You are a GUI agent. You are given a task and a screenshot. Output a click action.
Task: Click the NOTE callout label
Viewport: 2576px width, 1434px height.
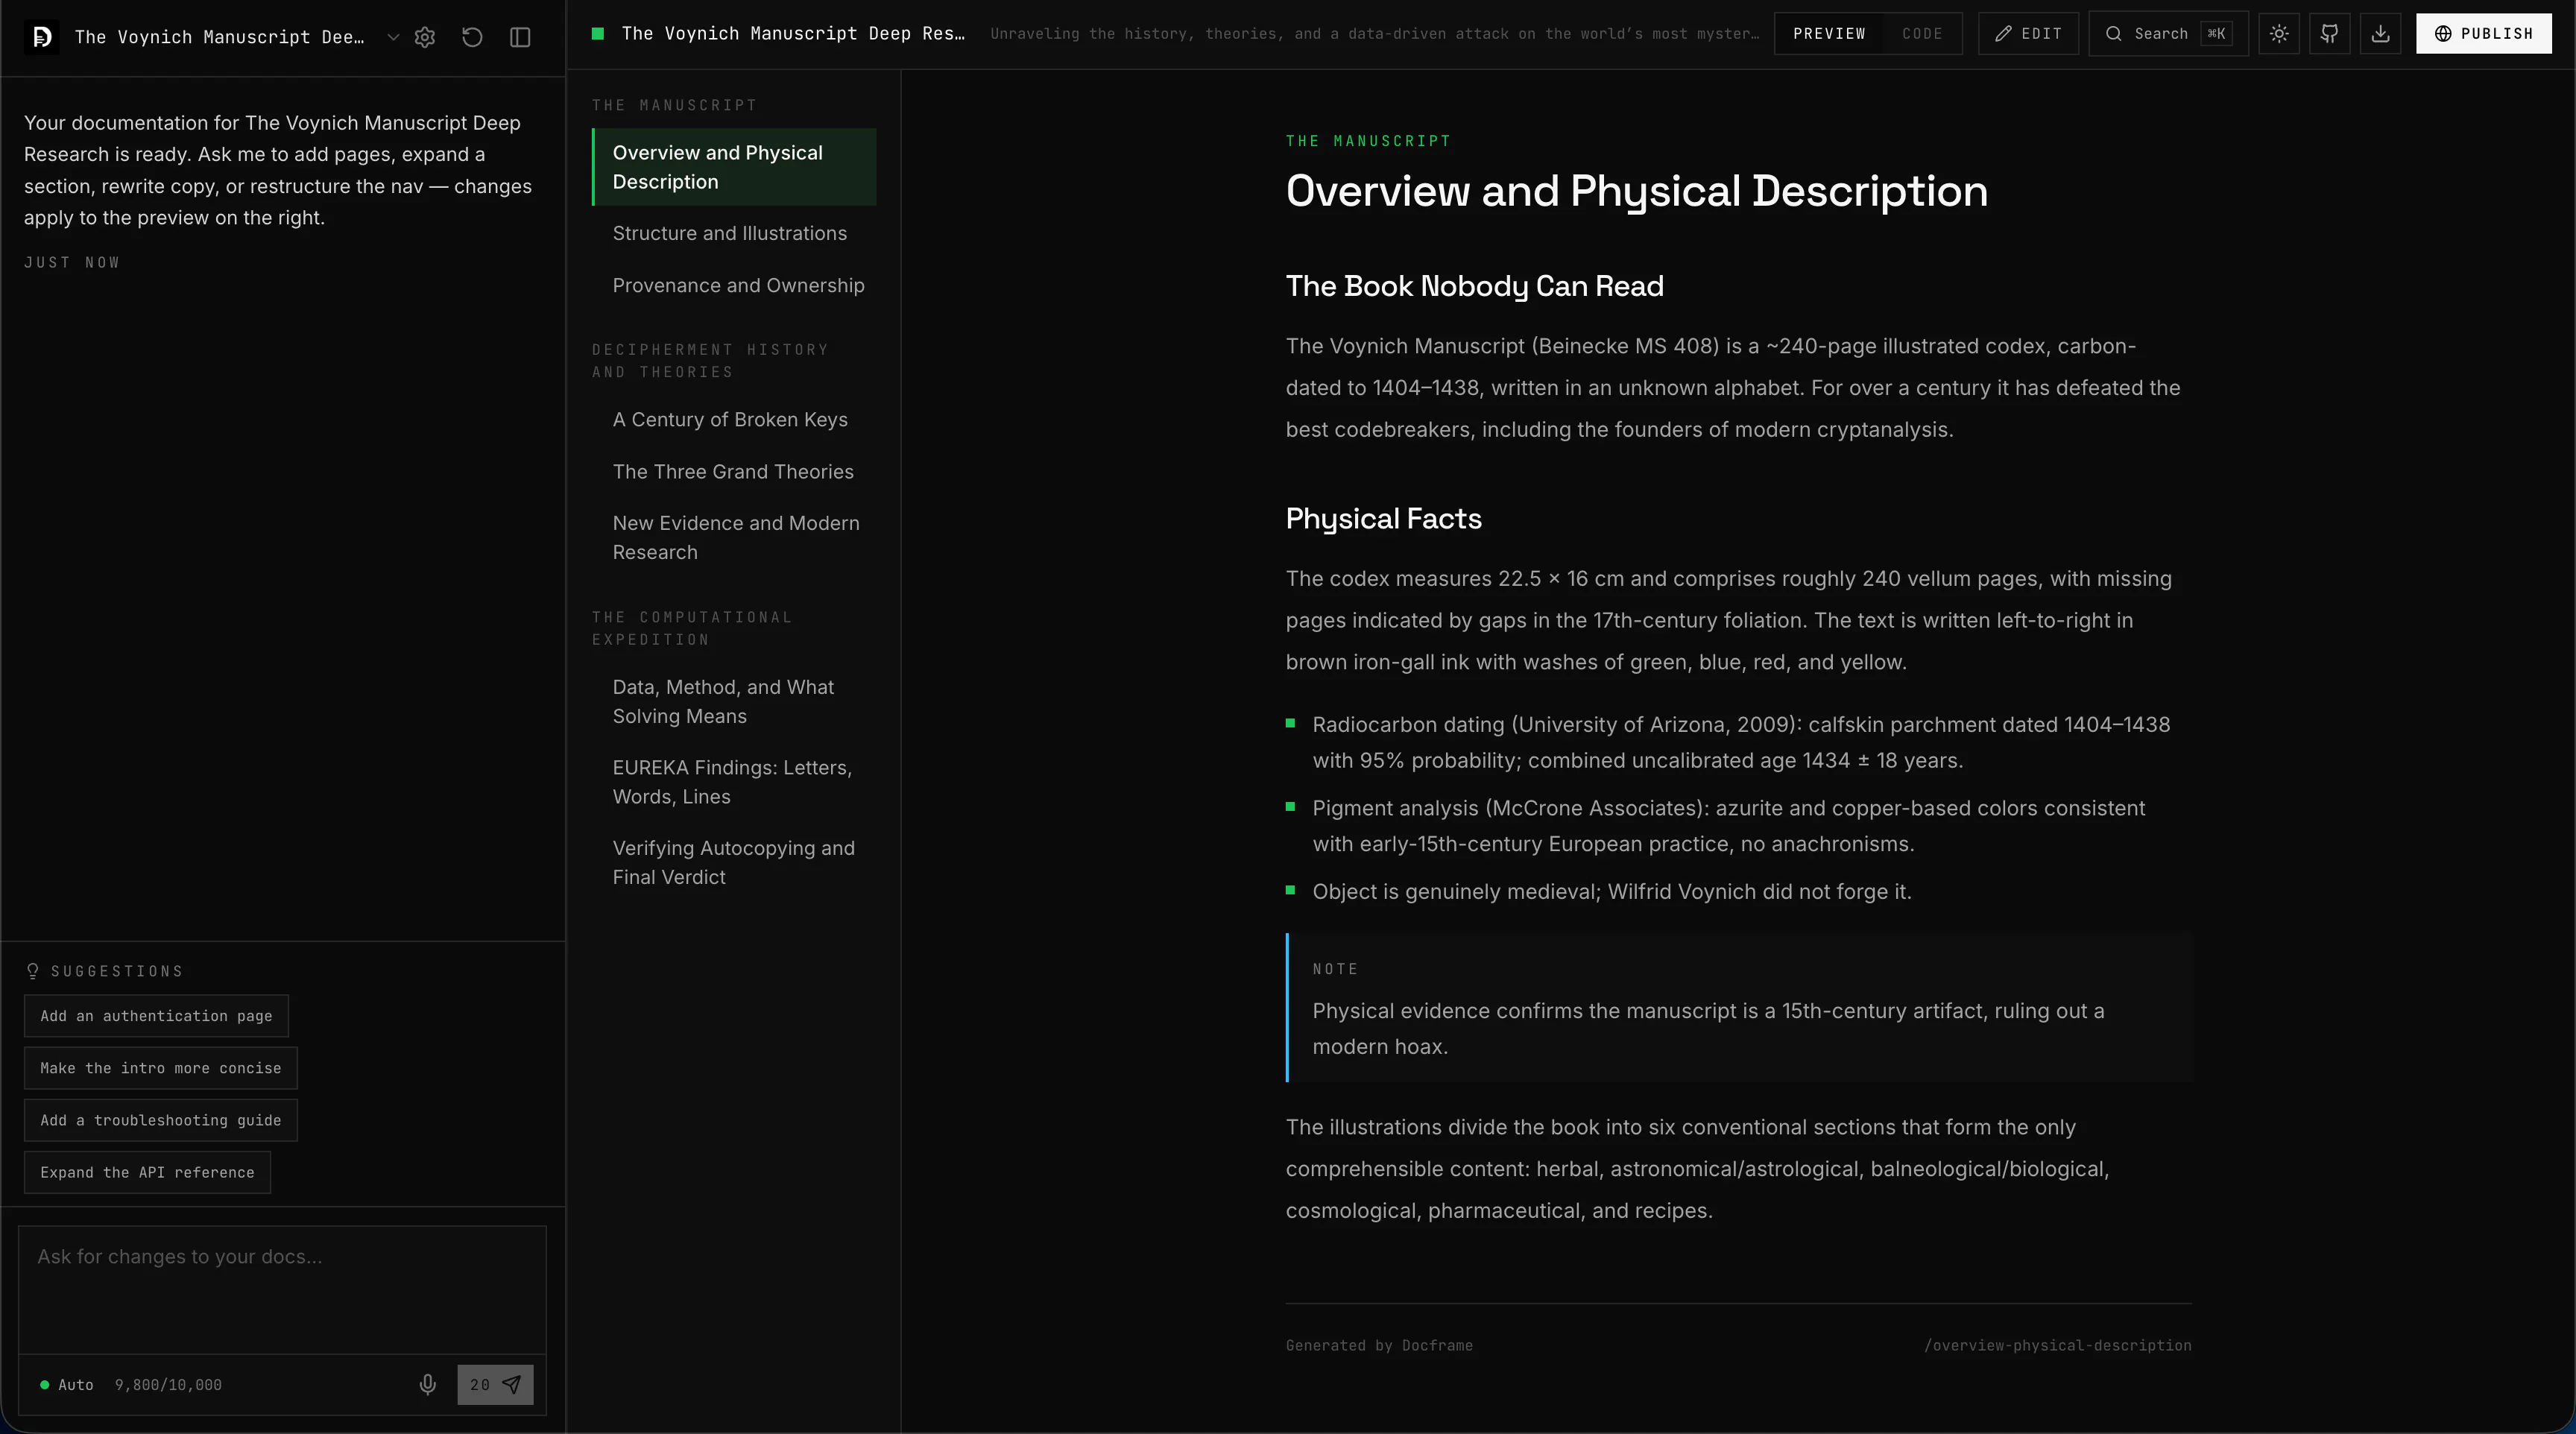click(x=1336, y=969)
